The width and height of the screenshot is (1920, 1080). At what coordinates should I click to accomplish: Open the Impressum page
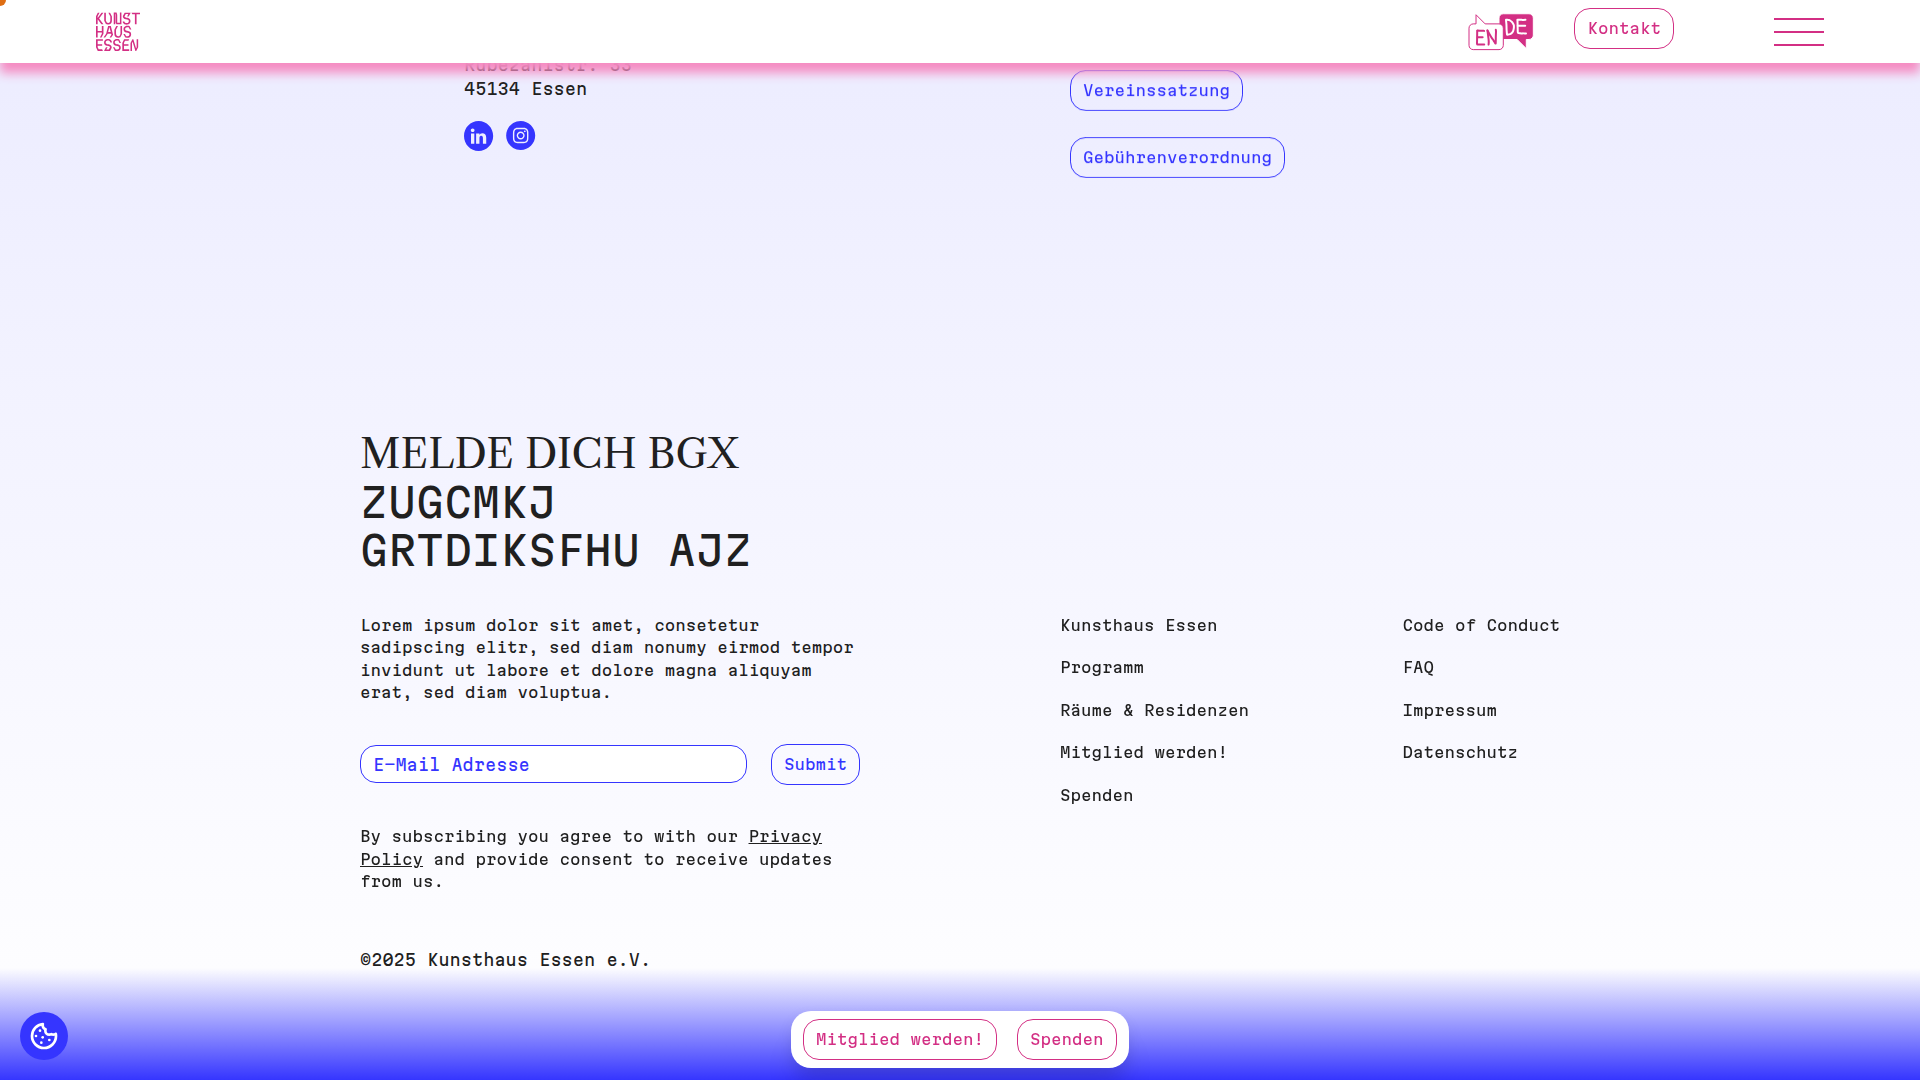tap(1449, 710)
